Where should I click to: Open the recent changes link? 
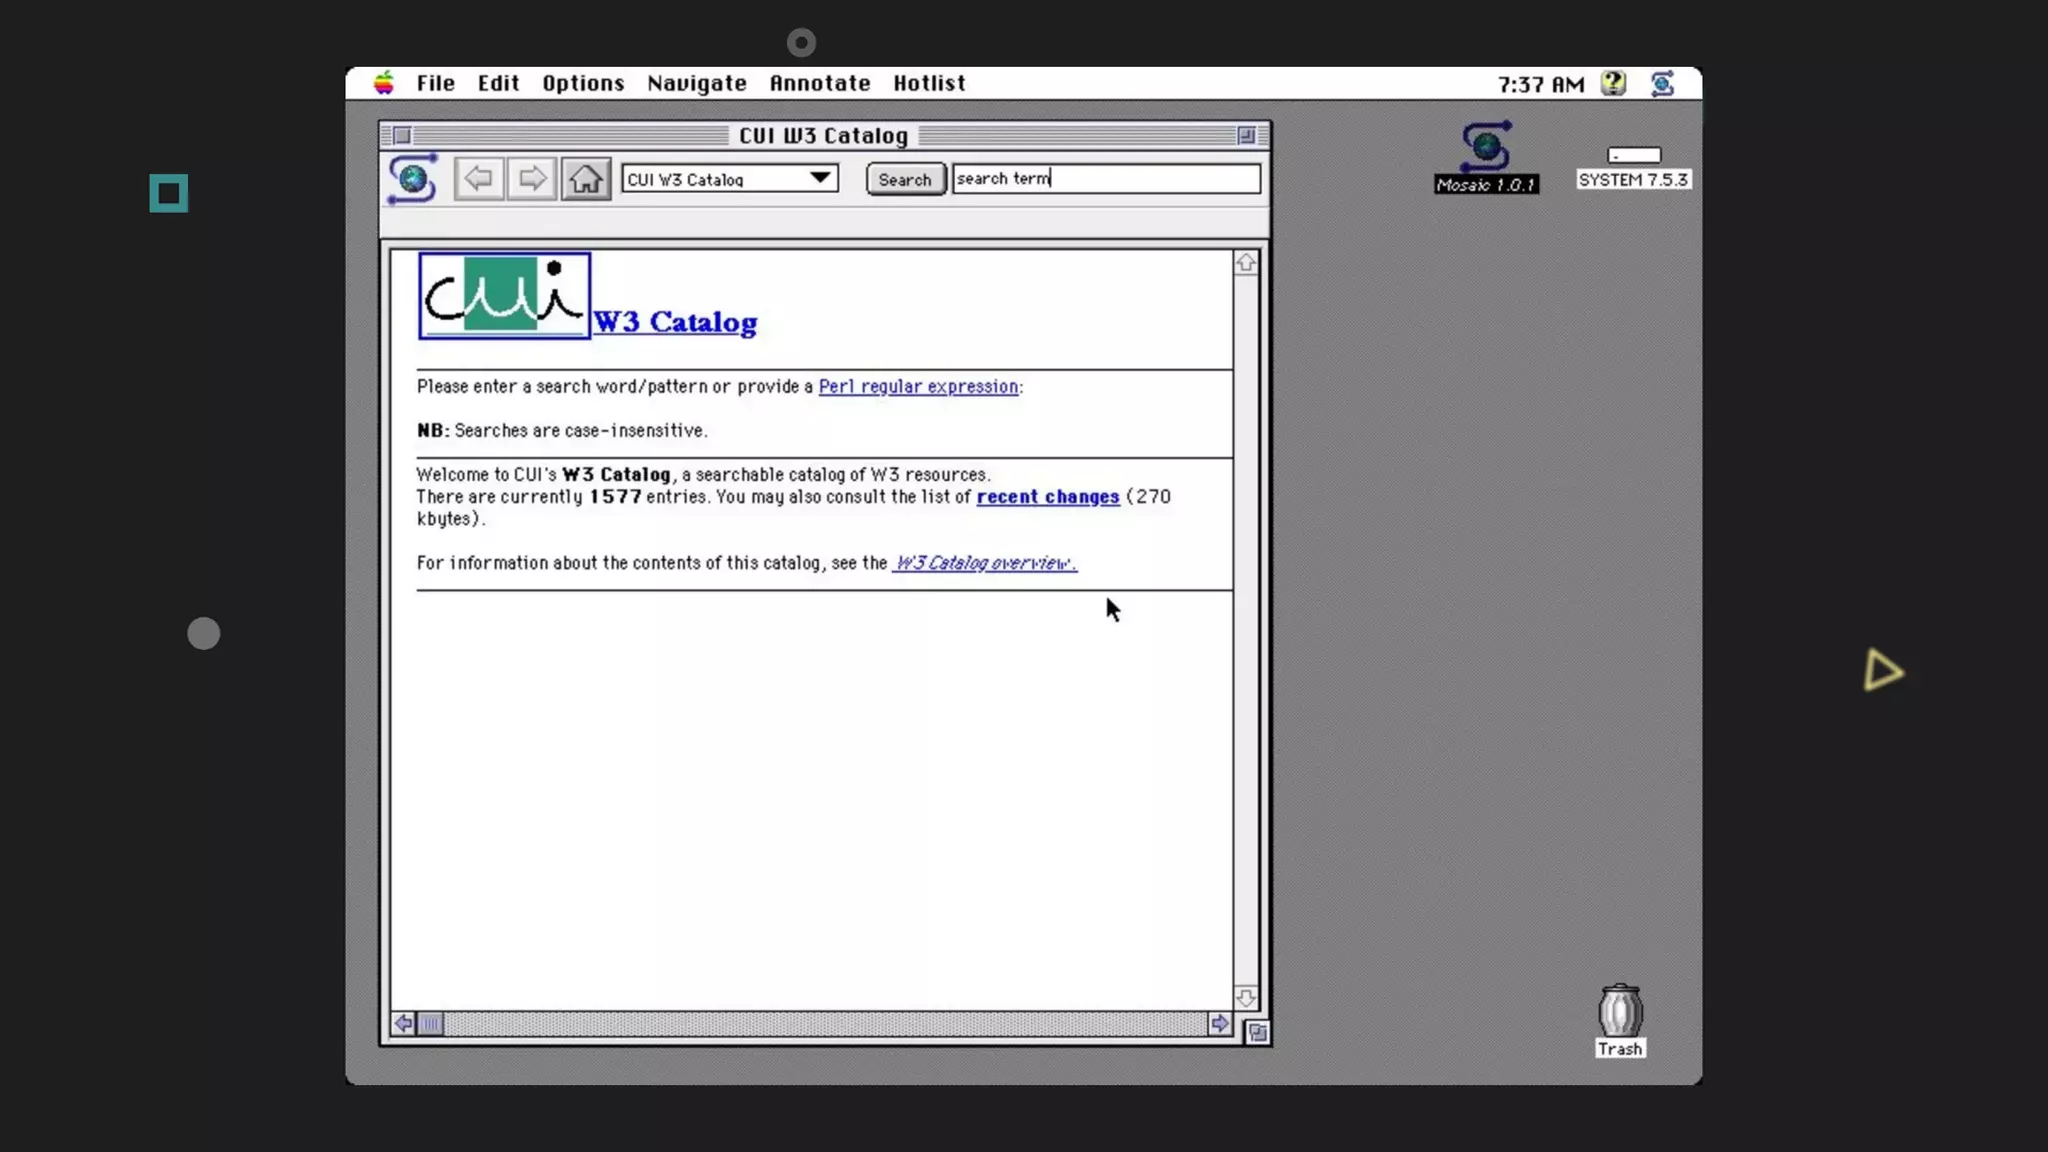click(1047, 497)
